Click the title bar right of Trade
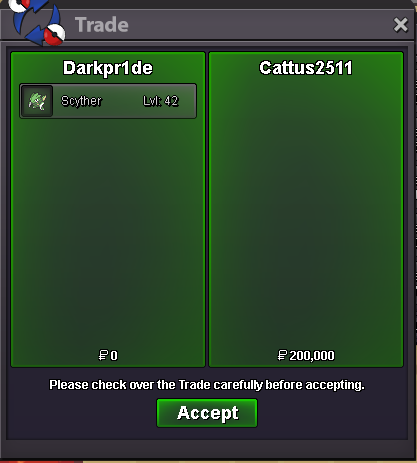Image resolution: width=417 pixels, height=463 pixels. (260, 25)
